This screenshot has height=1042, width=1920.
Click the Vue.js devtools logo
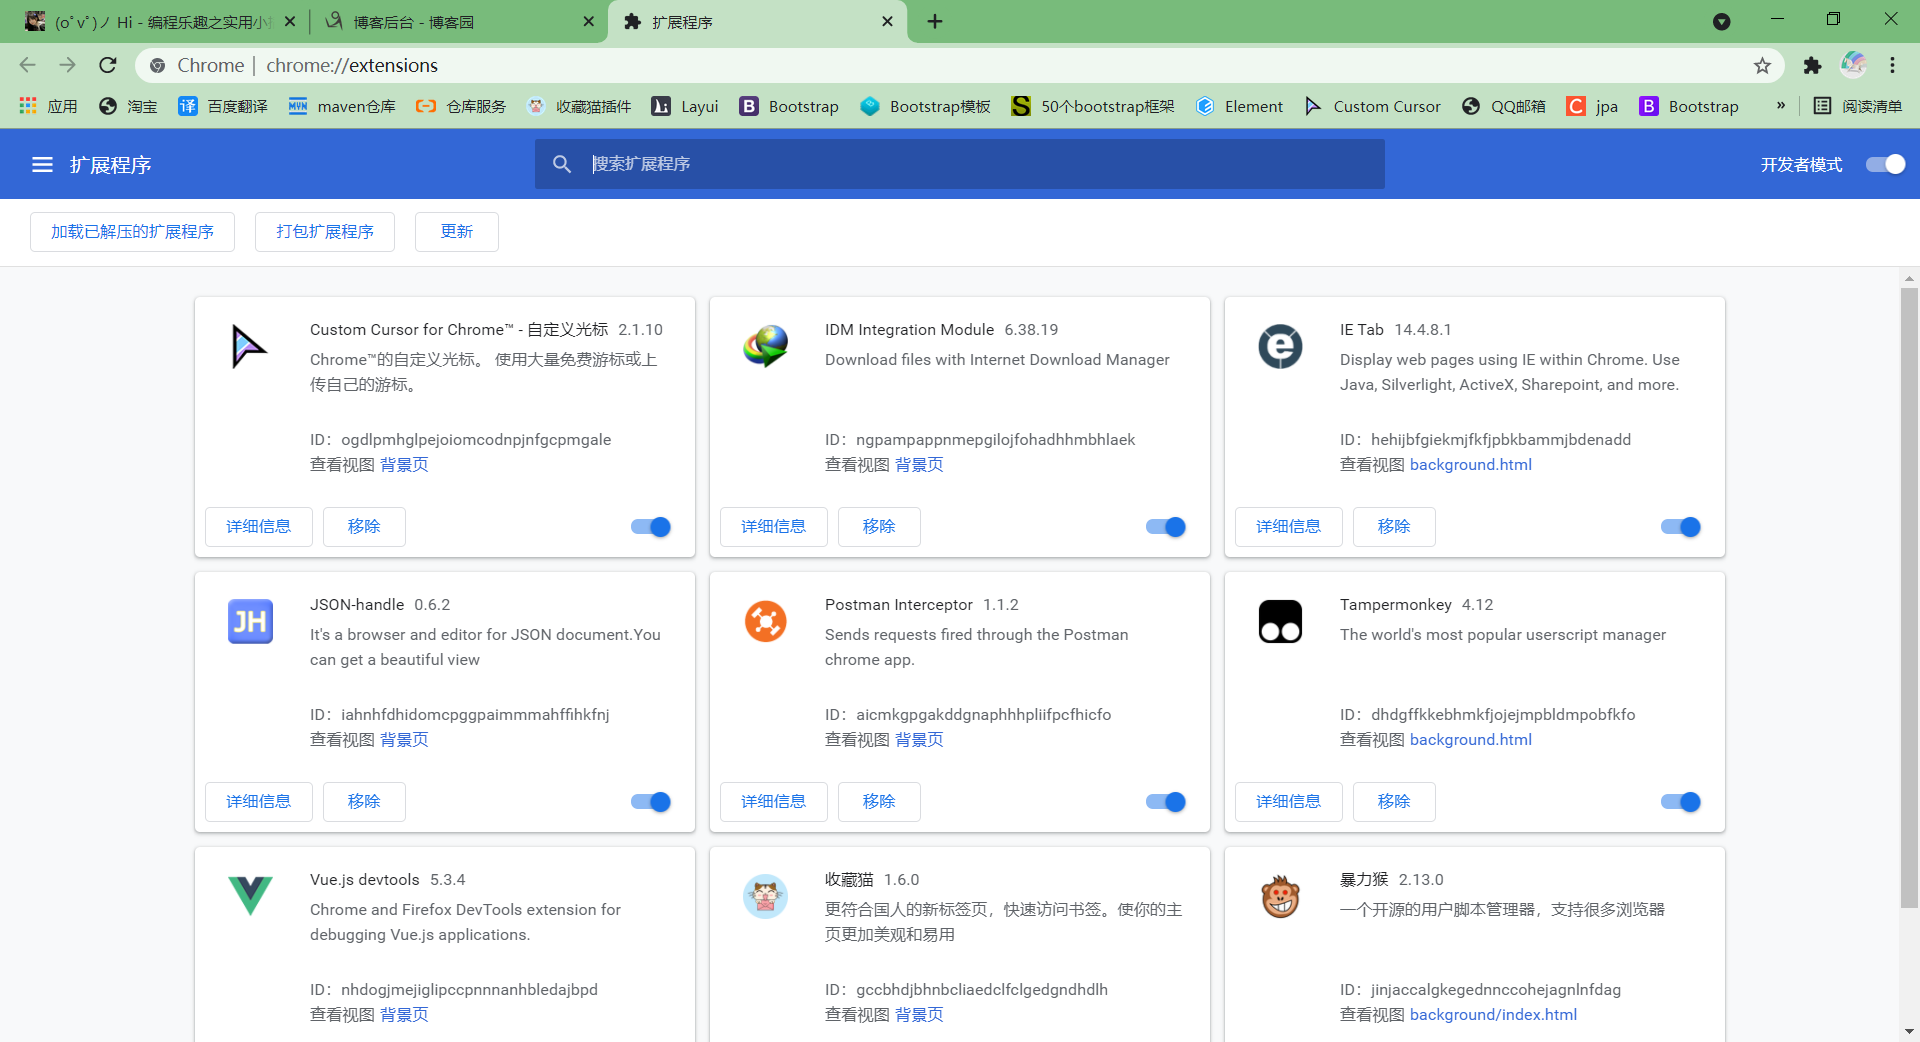[x=250, y=896]
